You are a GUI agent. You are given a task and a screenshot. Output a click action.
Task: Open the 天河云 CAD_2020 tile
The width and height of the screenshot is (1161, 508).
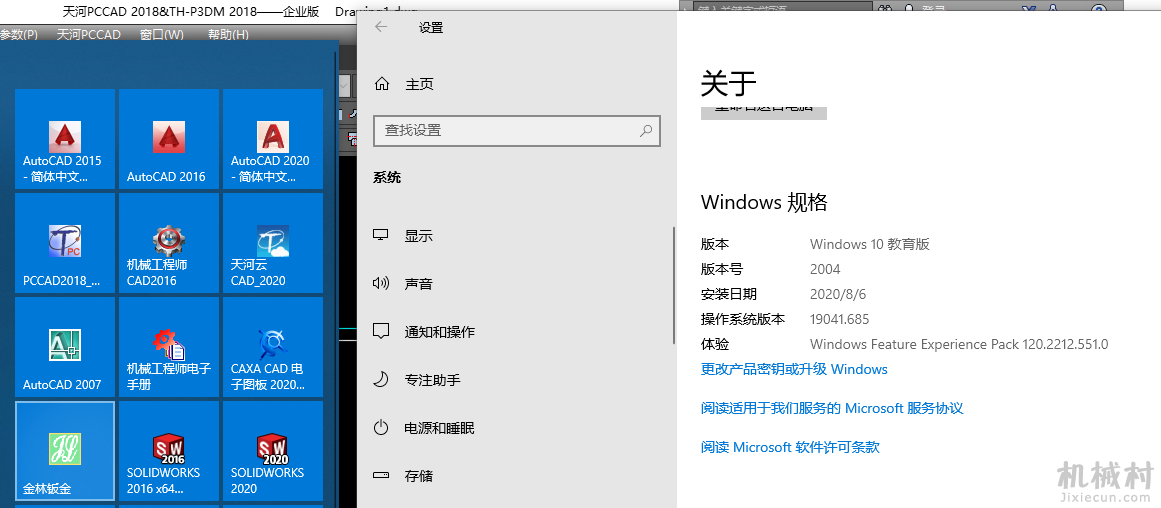pyautogui.click(x=273, y=243)
